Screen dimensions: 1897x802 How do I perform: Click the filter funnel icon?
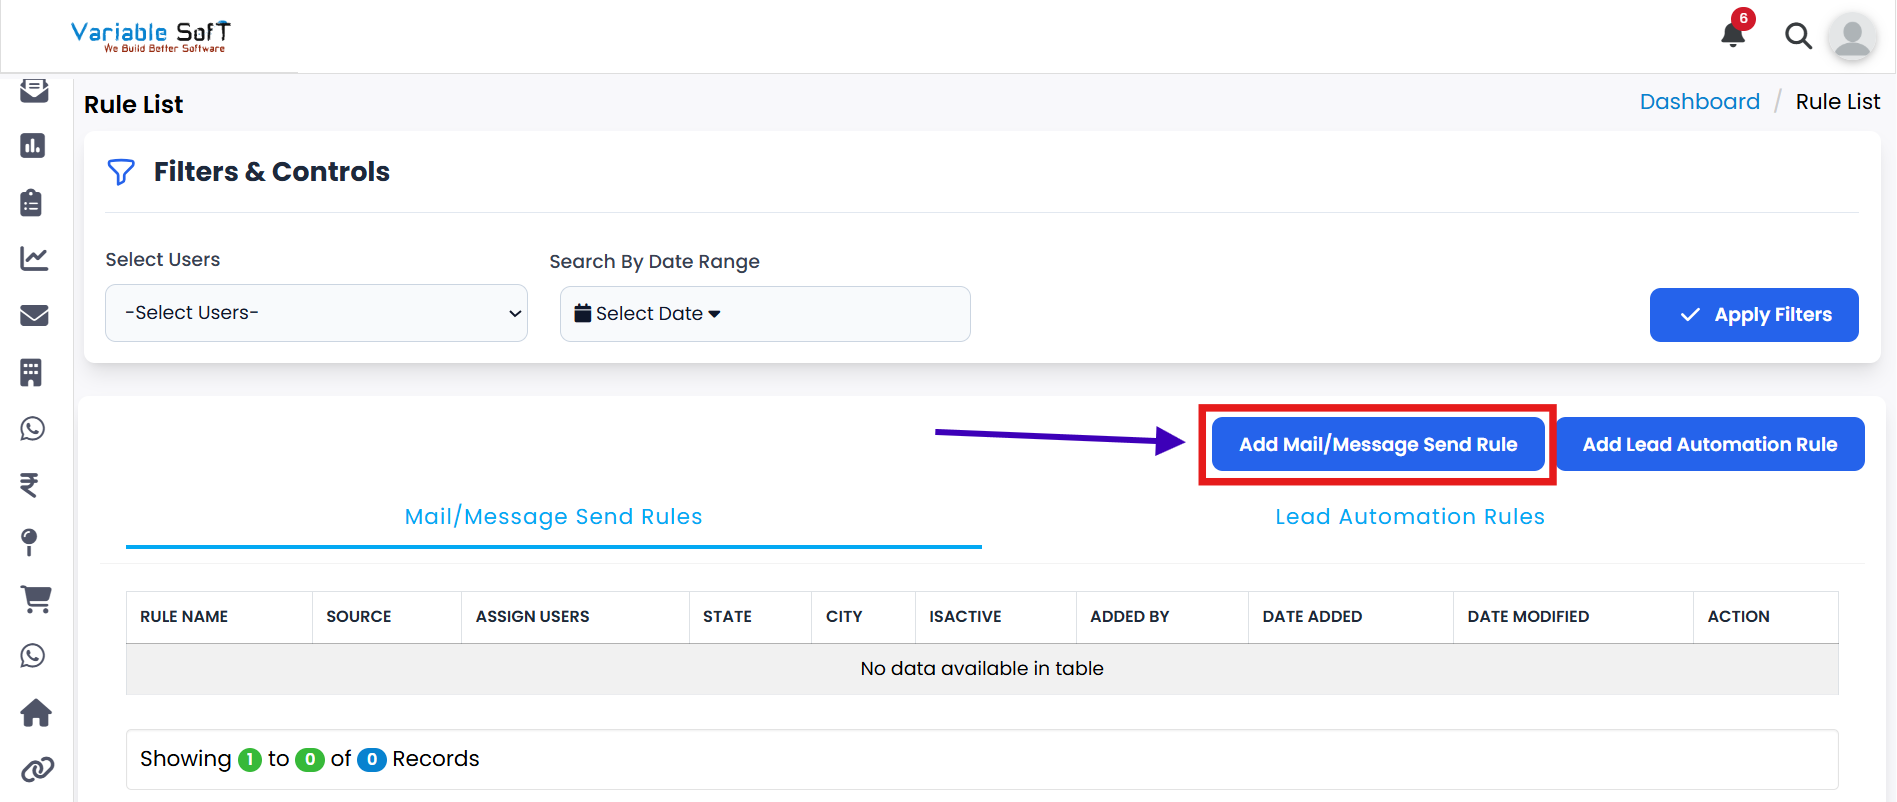(x=121, y=172)
